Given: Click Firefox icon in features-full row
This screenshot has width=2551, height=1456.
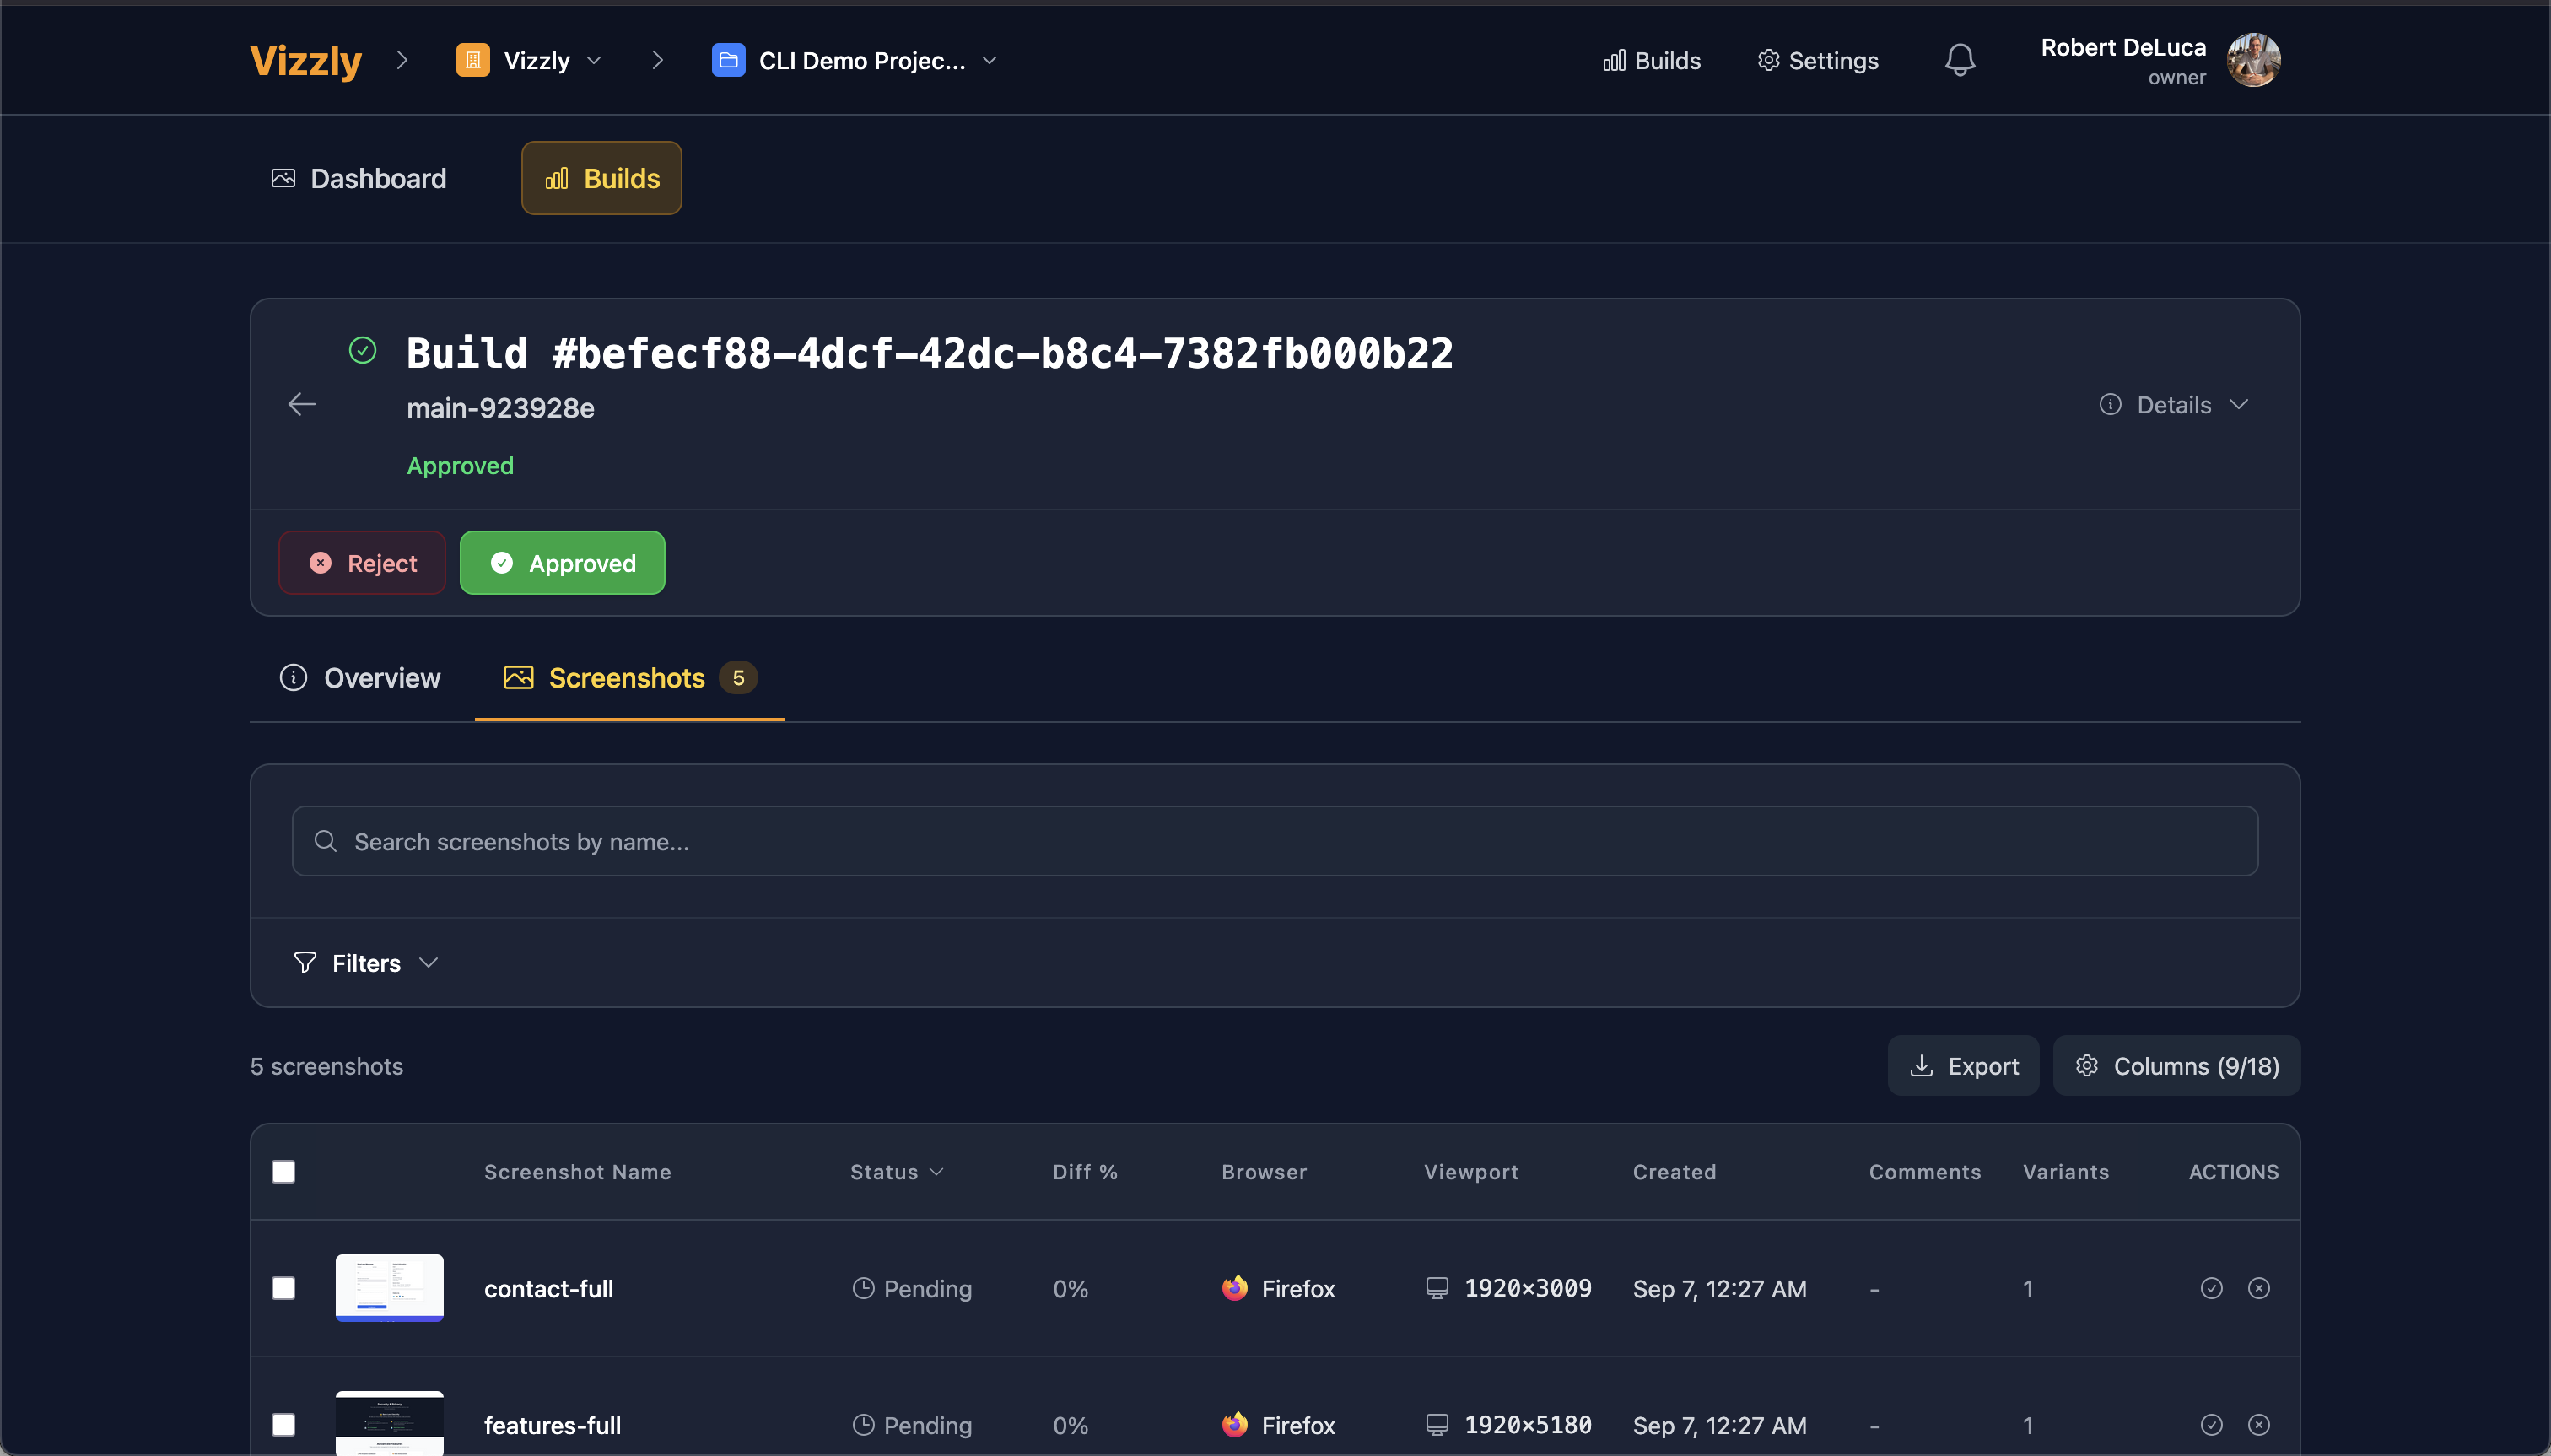Looking at the screenshot, I should coord(1235,1424).
